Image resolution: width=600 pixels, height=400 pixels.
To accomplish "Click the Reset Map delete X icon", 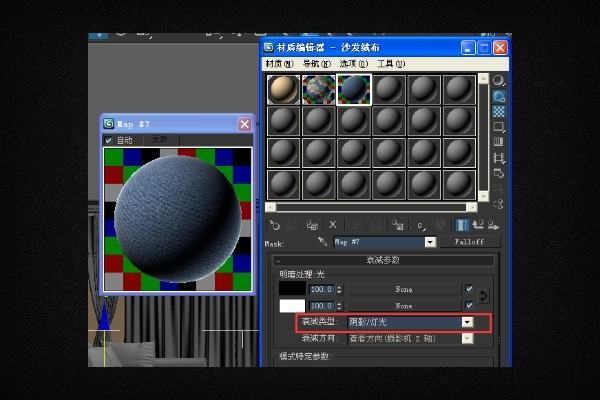I will point(333,225).
